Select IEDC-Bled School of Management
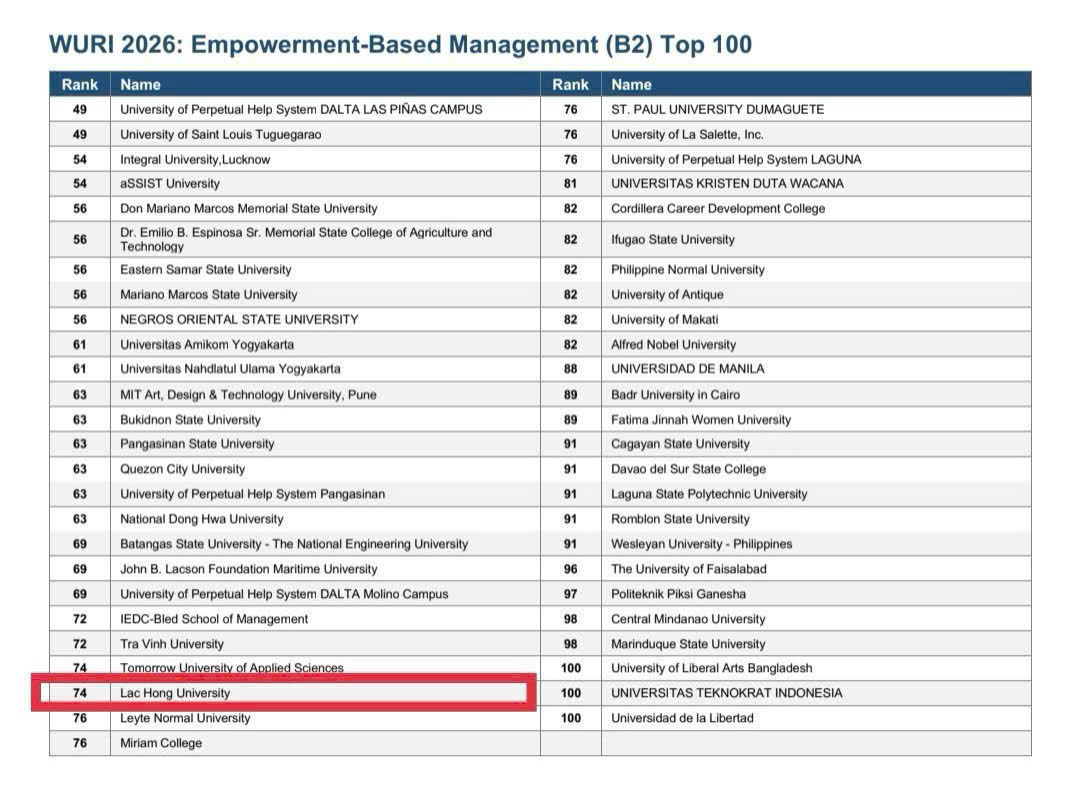The width and height of the screenshot is (1080, 798). [x=214, y=619]
